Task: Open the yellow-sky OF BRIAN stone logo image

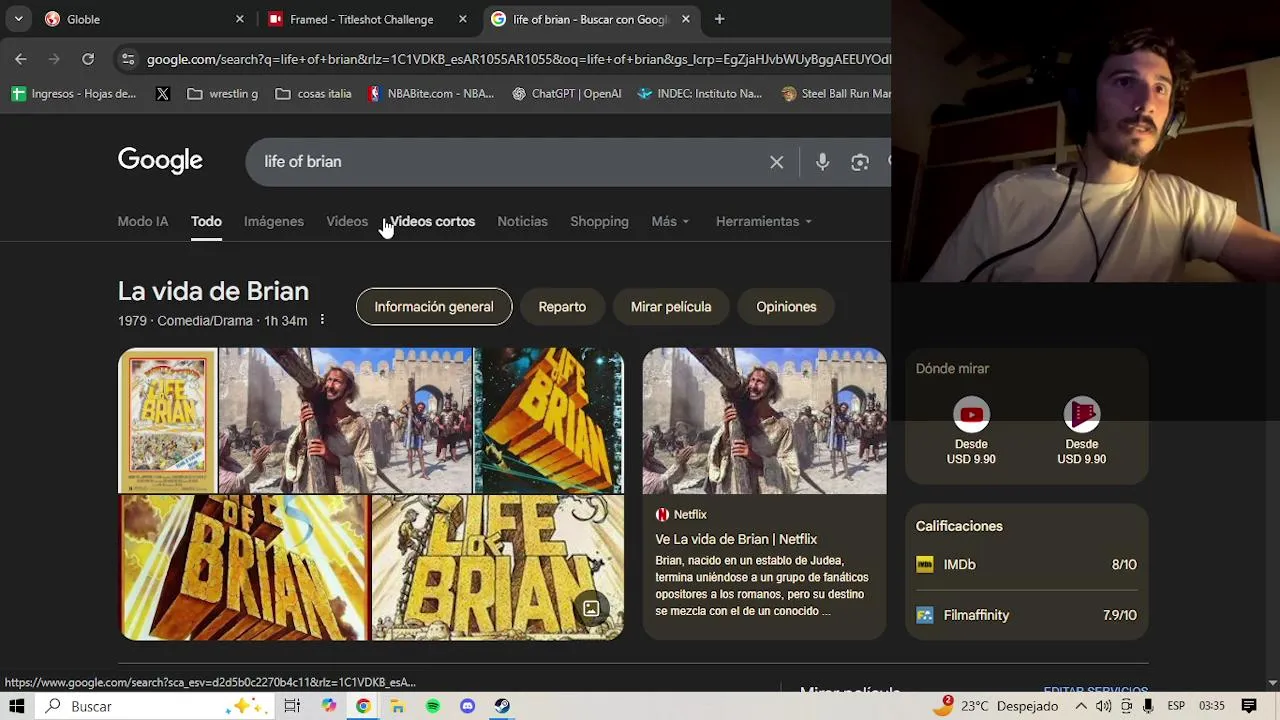Action: tap(244, 568)
